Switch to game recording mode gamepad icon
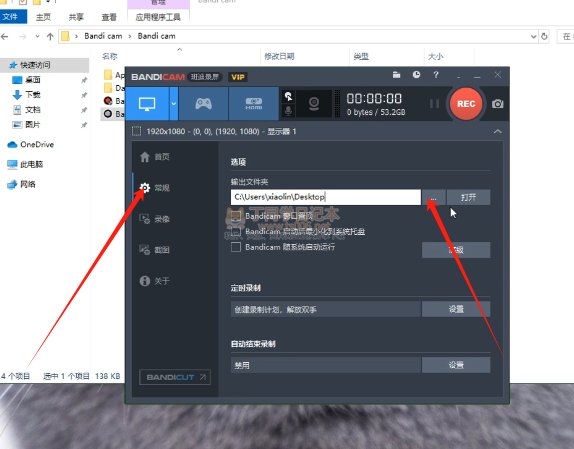Image resolution: width=574 pixels, height=449 pixels. click(204, 104)
